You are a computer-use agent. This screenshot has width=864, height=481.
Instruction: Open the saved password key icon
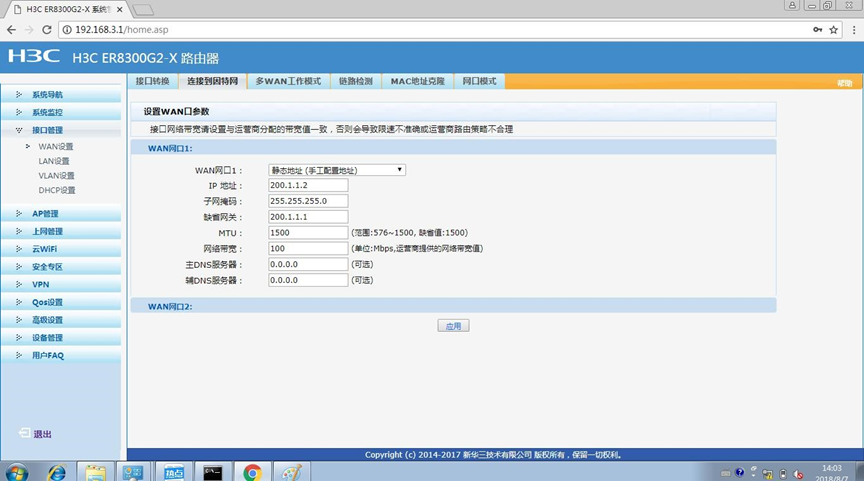818,30
